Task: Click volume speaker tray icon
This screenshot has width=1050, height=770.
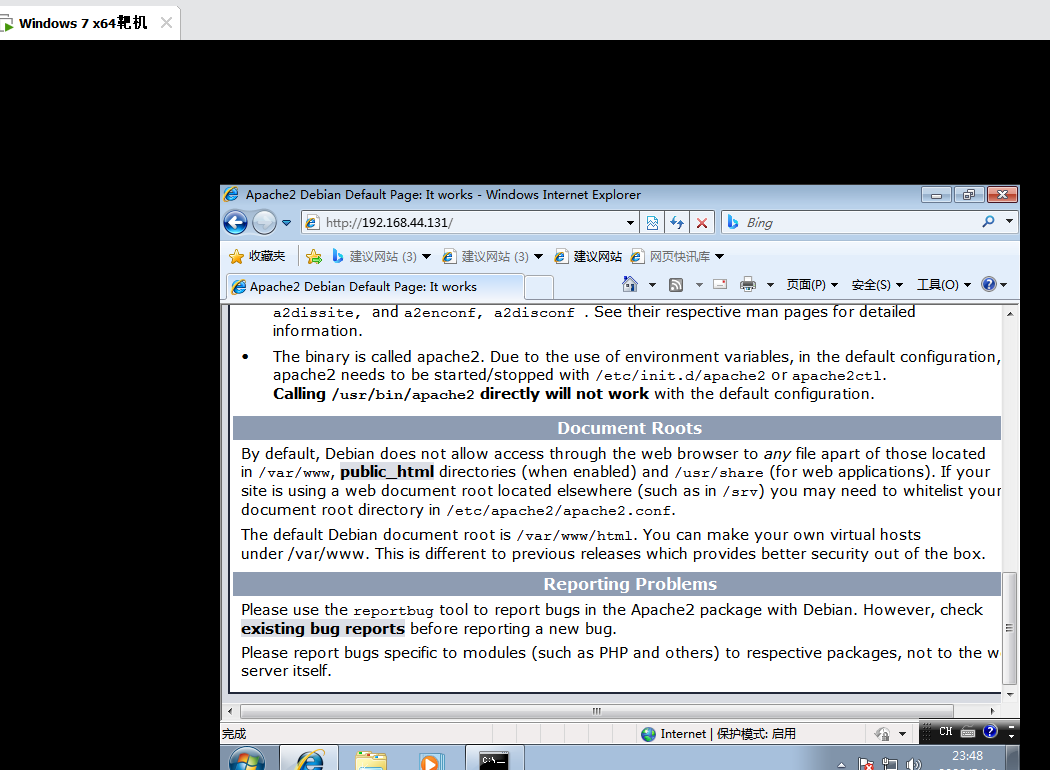Action: coord(913,764)
